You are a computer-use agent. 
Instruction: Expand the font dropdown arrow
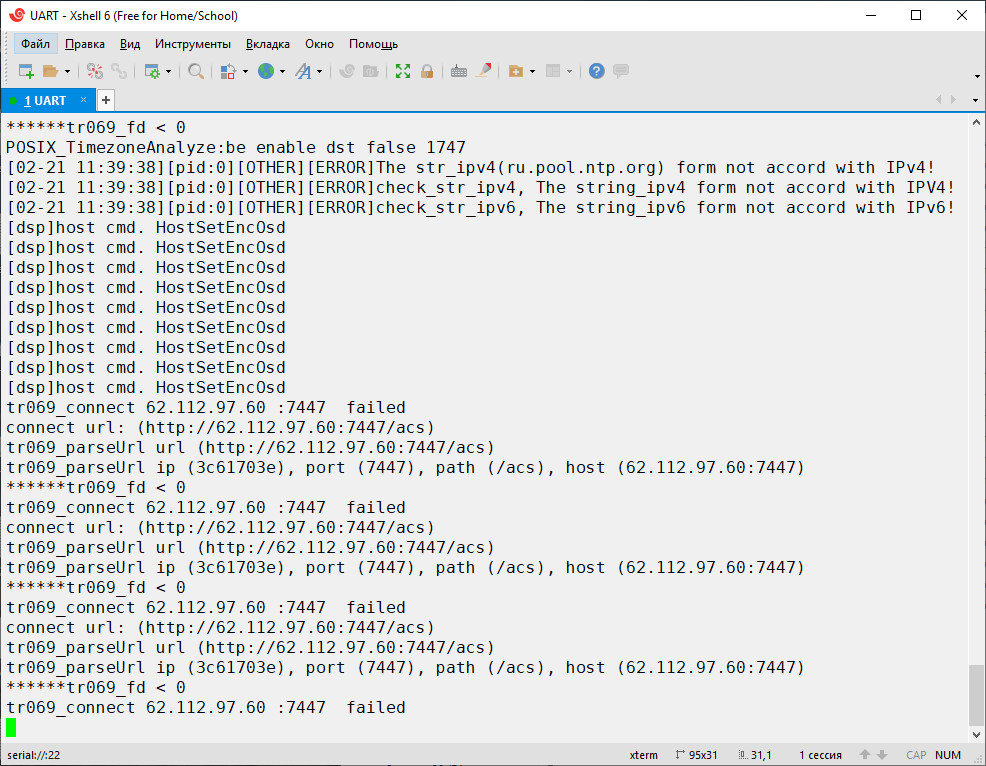(x=319, y=71)
